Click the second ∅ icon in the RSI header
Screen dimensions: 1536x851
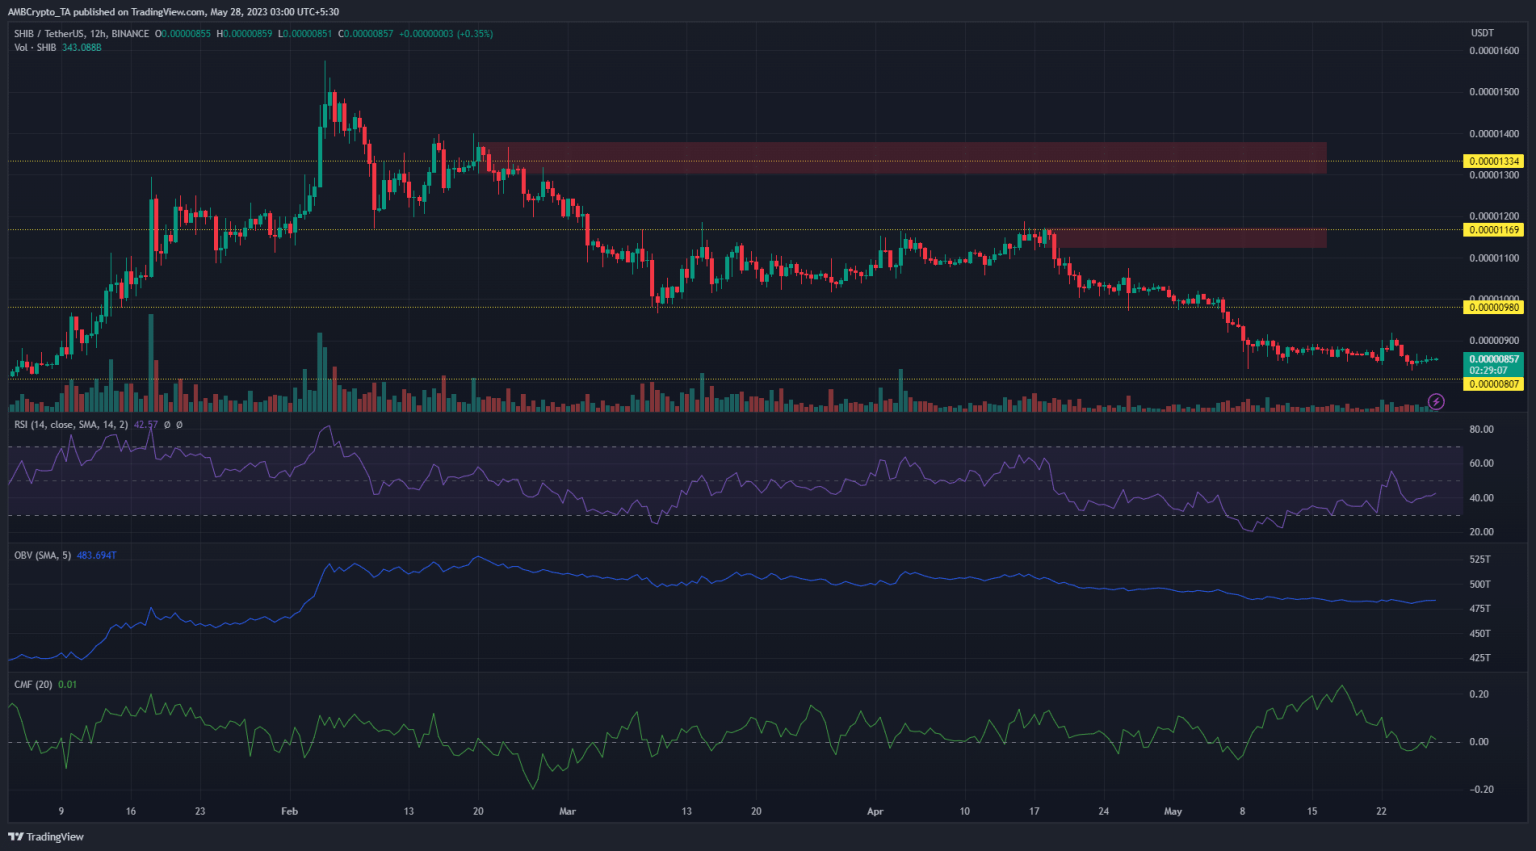(x=179, y=424)
